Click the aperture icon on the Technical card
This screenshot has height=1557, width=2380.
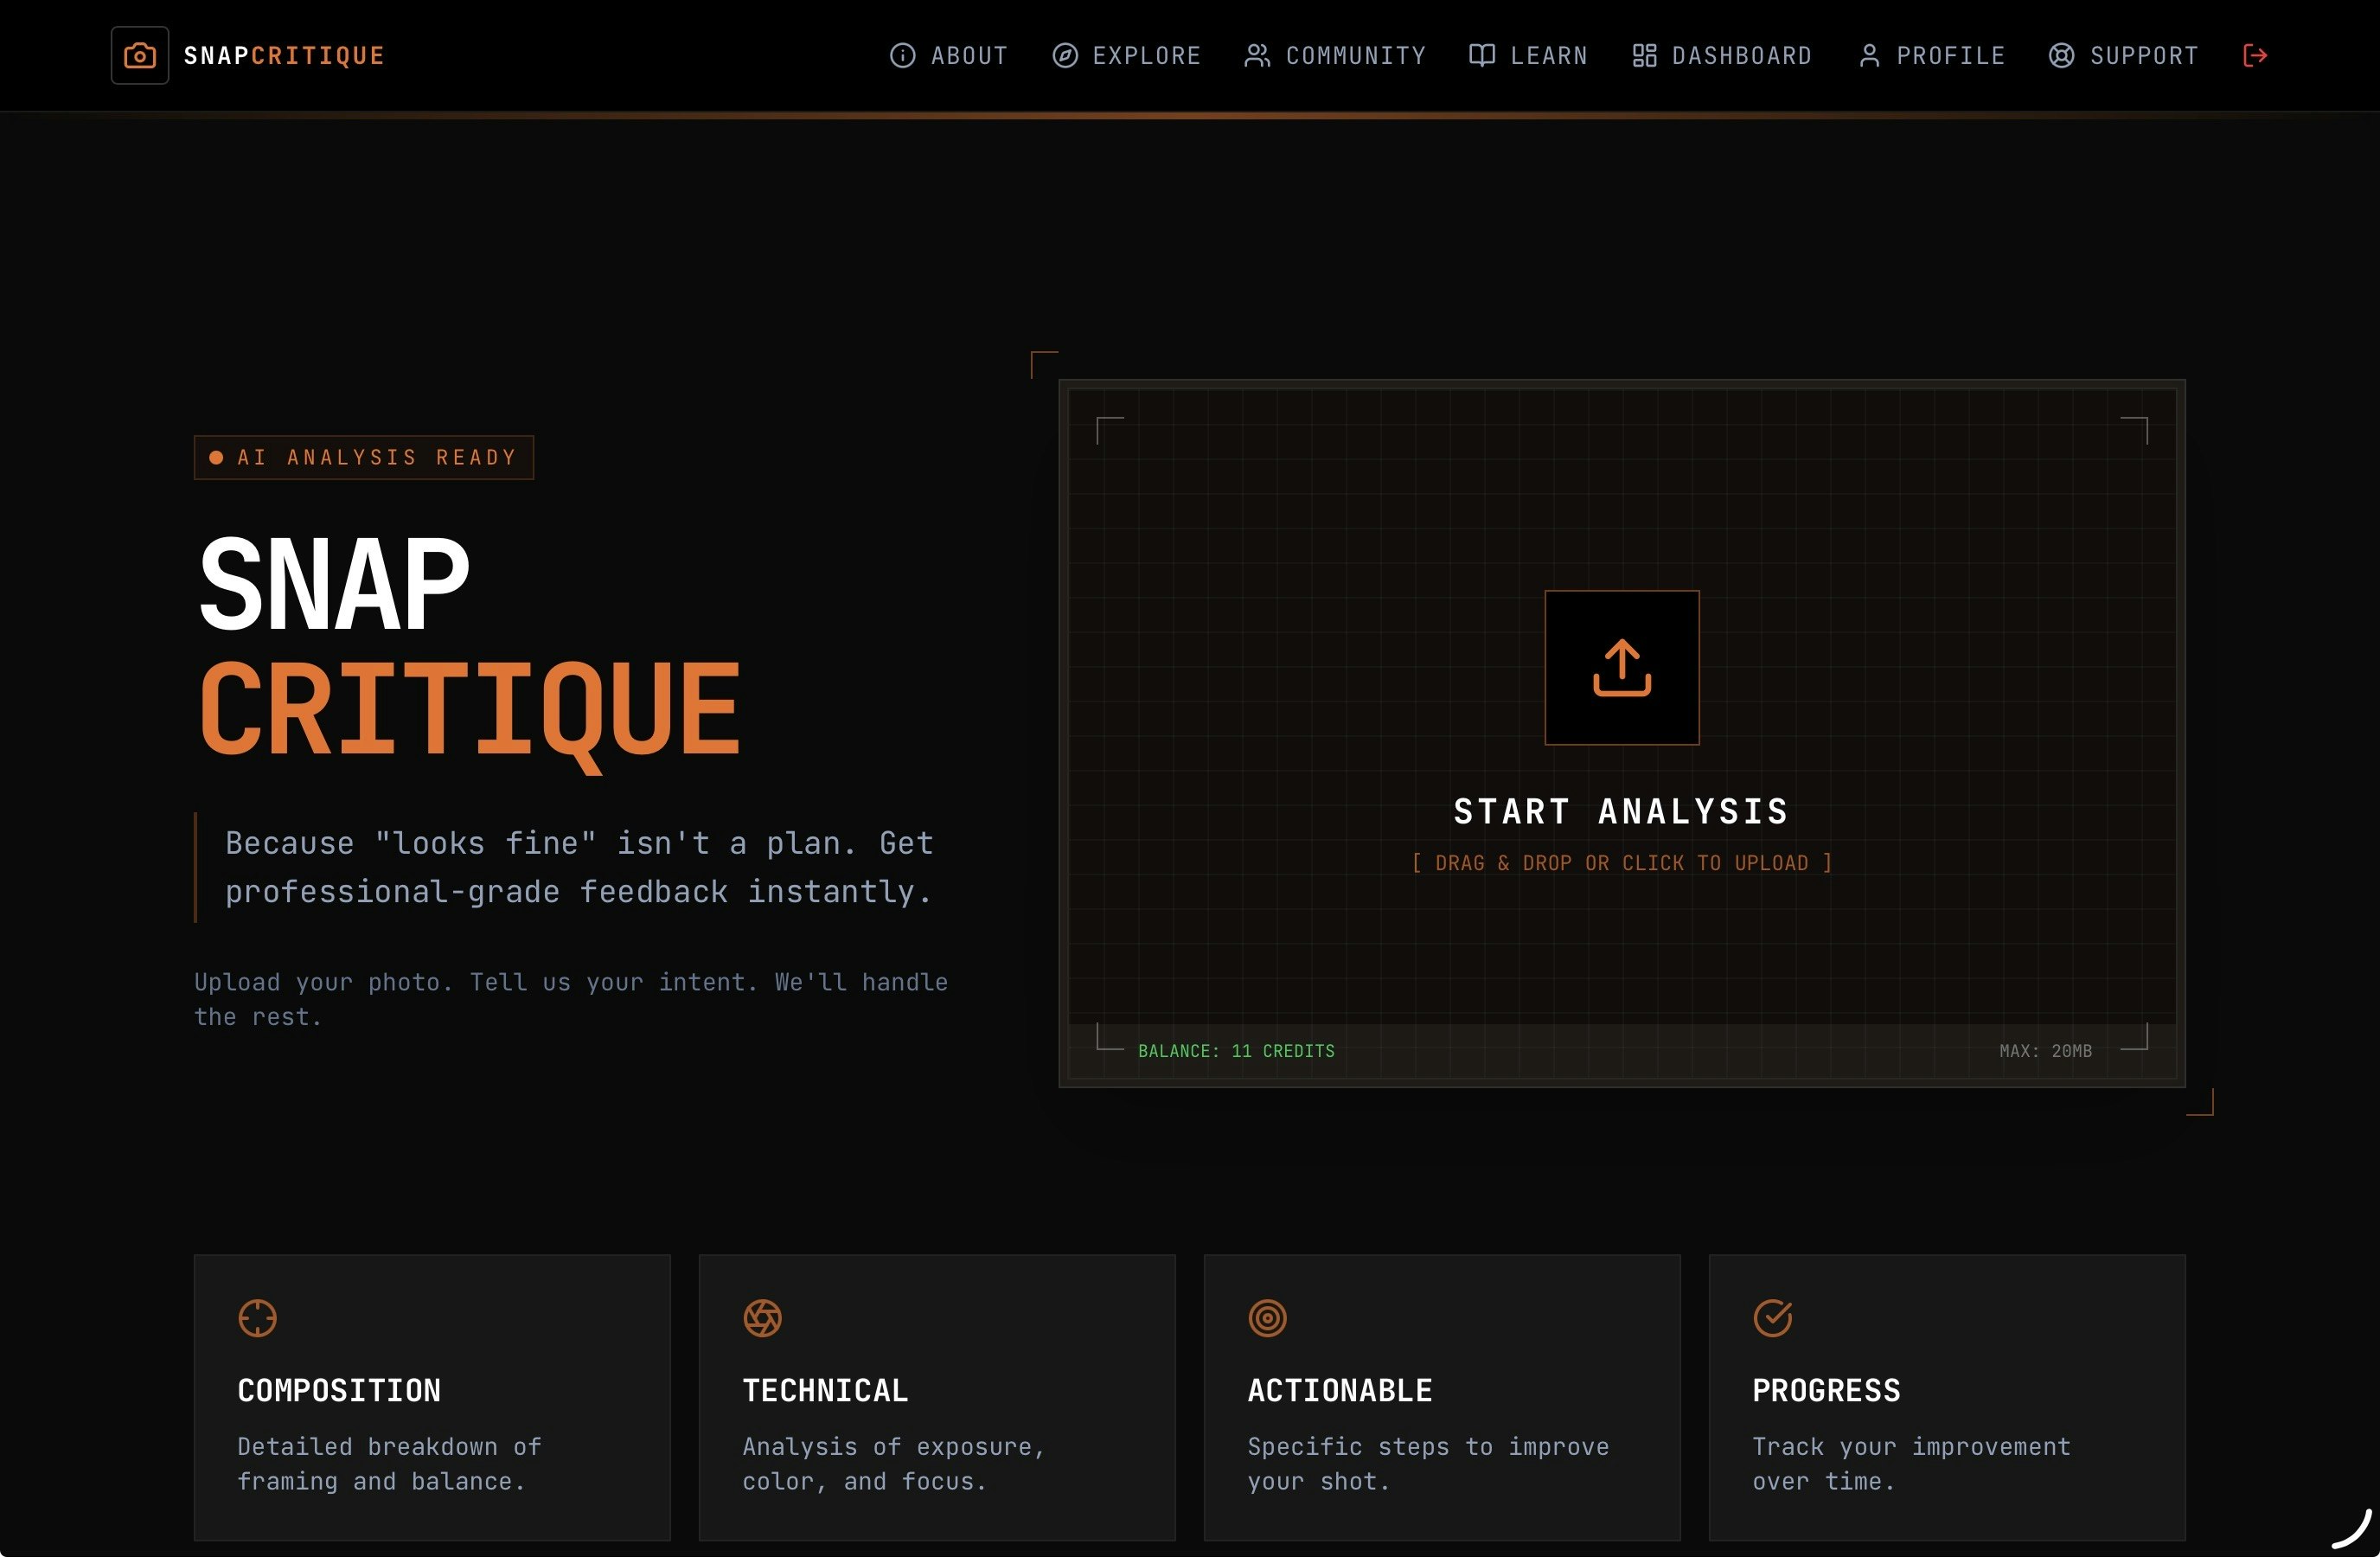(x=763, y=1318)
